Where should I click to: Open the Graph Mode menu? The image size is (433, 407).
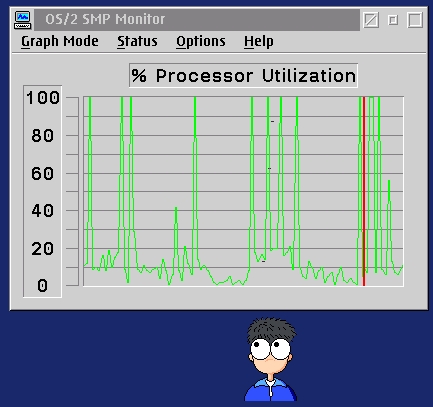pyautogui.click(x=60, y=42)
